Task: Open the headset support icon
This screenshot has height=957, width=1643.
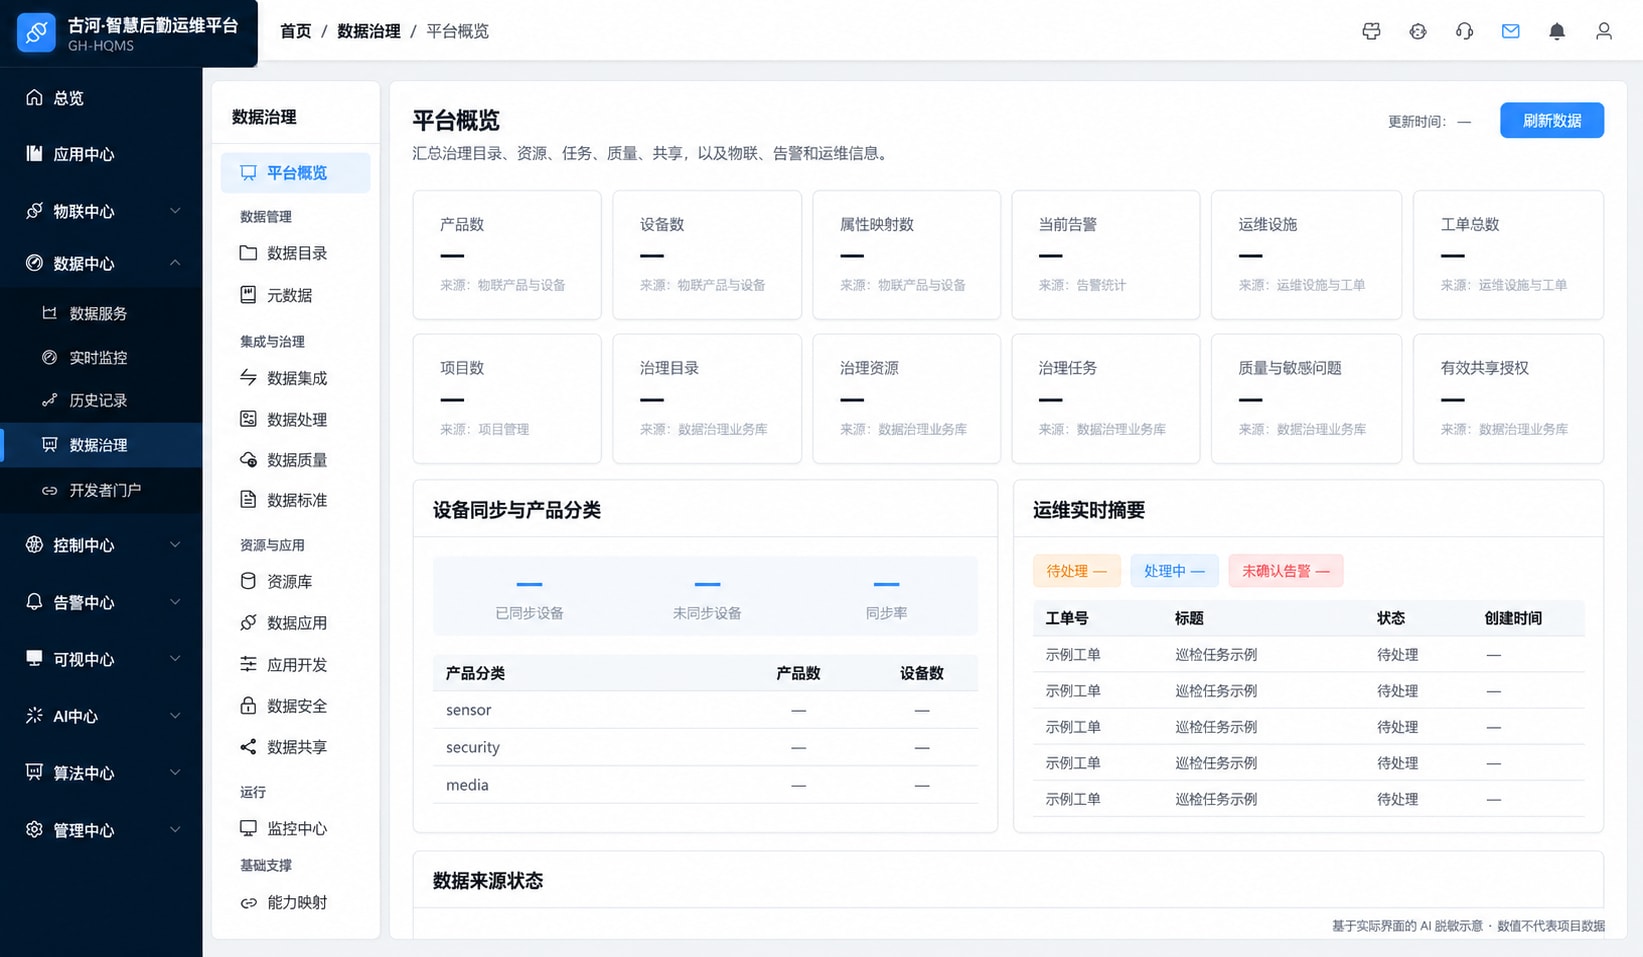Action: tap(1464, 31)
